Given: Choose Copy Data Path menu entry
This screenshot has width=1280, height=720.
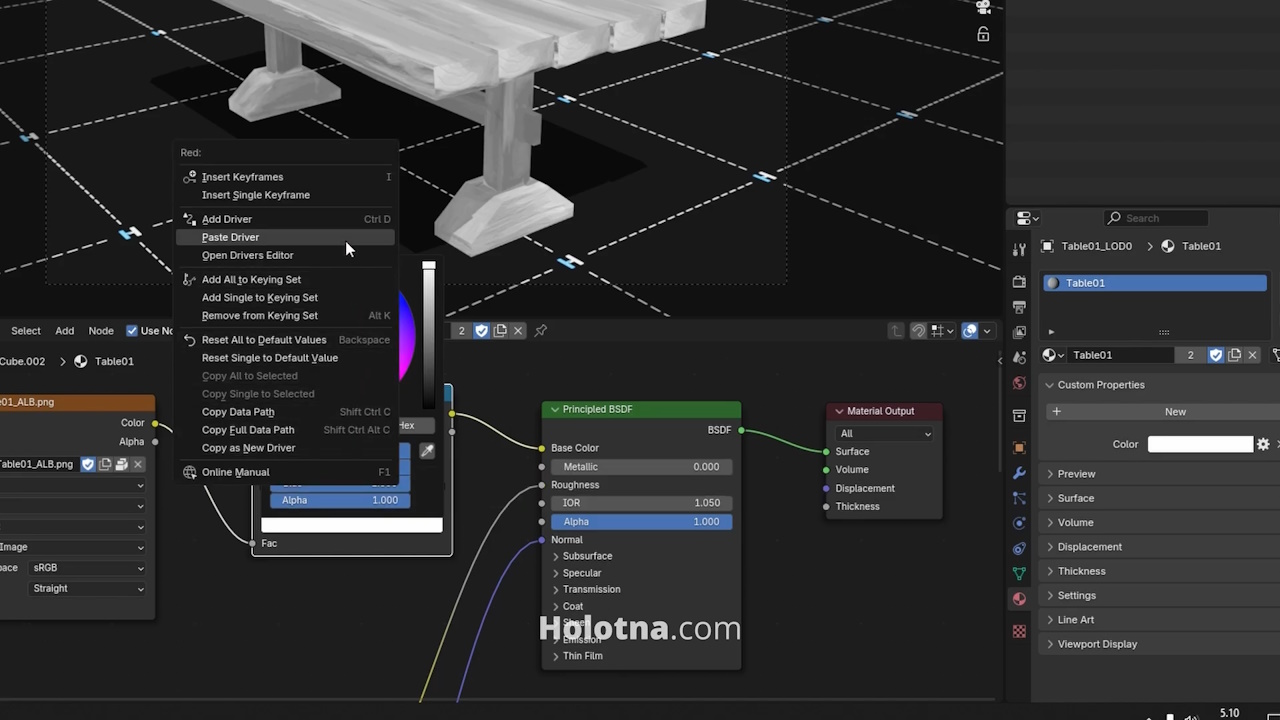Looking at the screenshot, I should pyautogui.click(x=285, y=412).
